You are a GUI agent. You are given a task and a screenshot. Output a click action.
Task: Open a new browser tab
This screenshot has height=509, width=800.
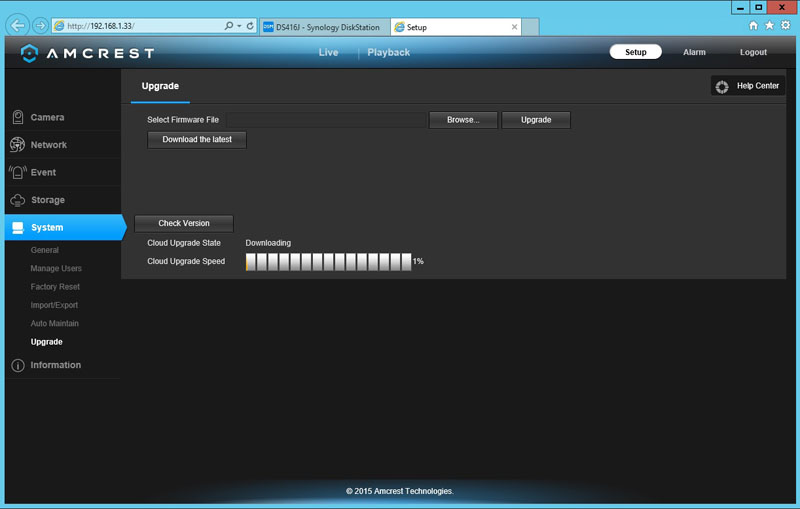coord(531,27)
